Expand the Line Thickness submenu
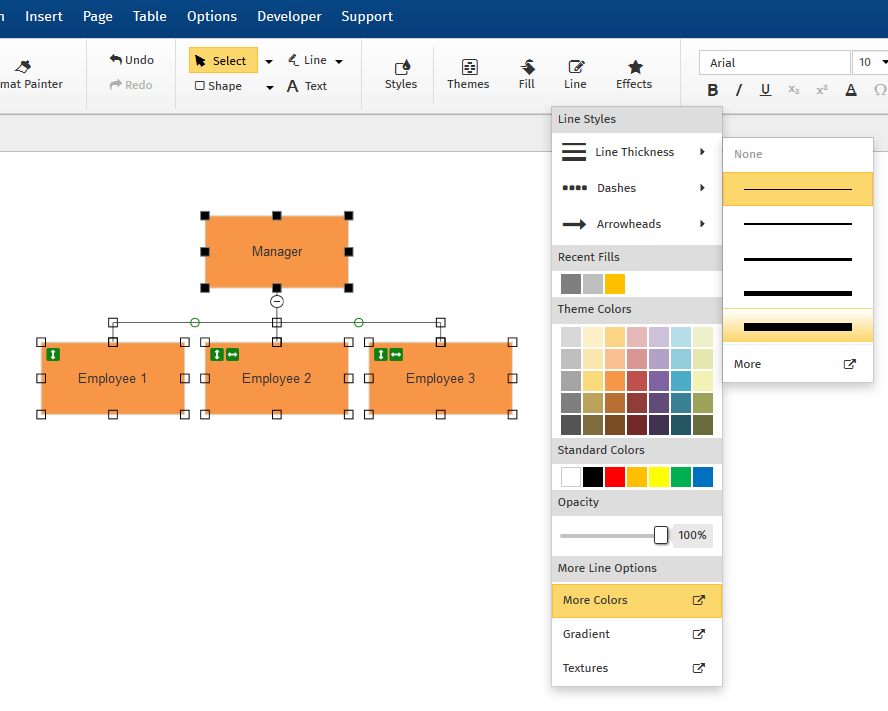888x711 pixels. tap(636, 152)
